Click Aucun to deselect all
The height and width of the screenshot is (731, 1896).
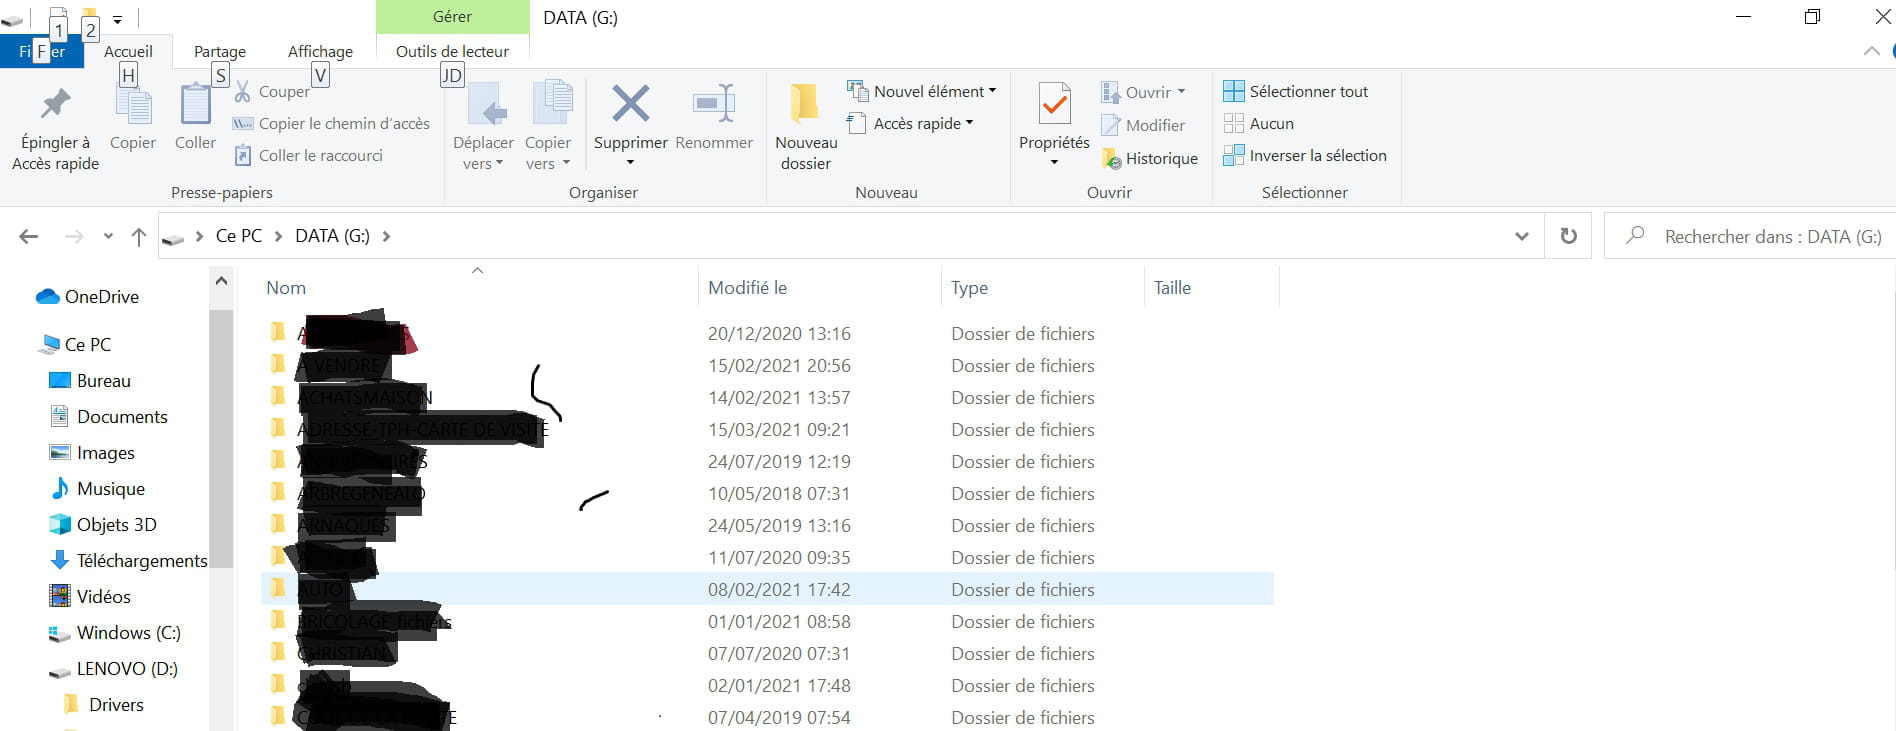(x=1259, y=124)
